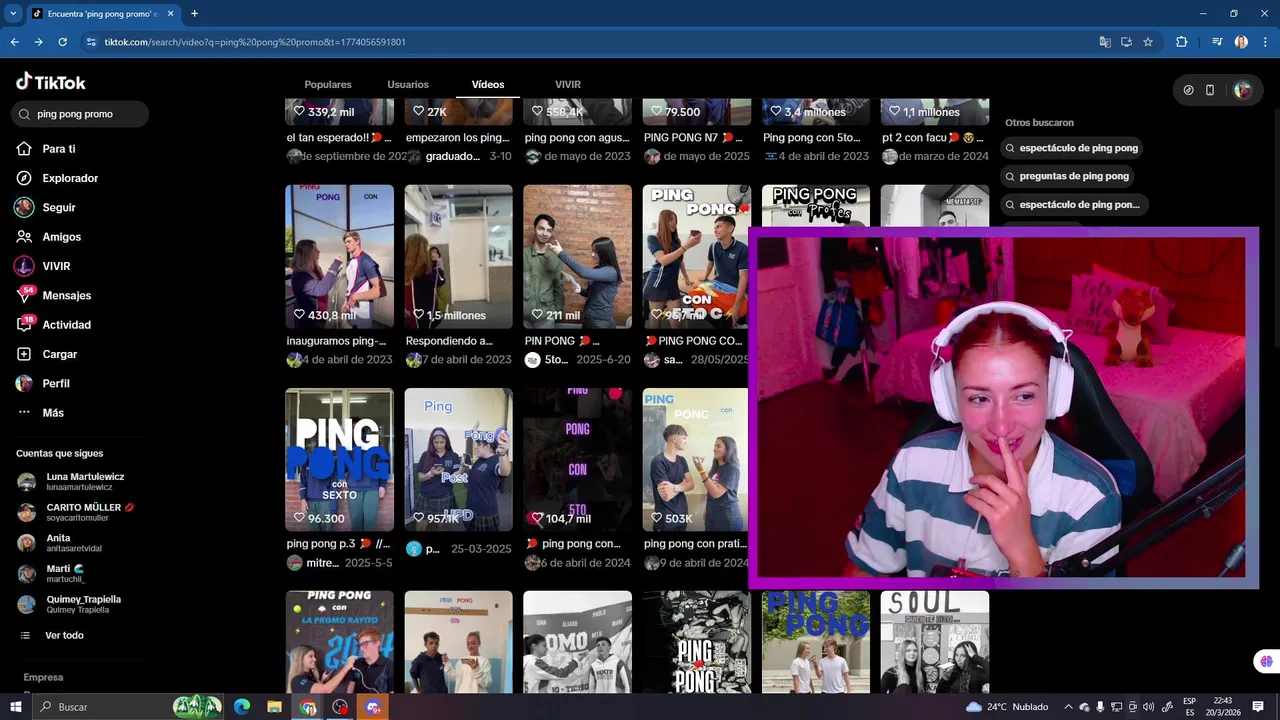
Task: Search suggestion espectáculo de ping pong
Action: tap(1072, 148)
